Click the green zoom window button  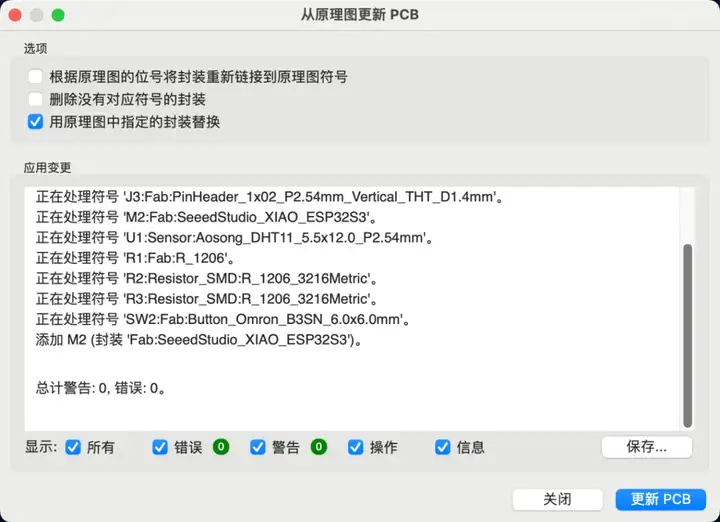pos(58,15)
